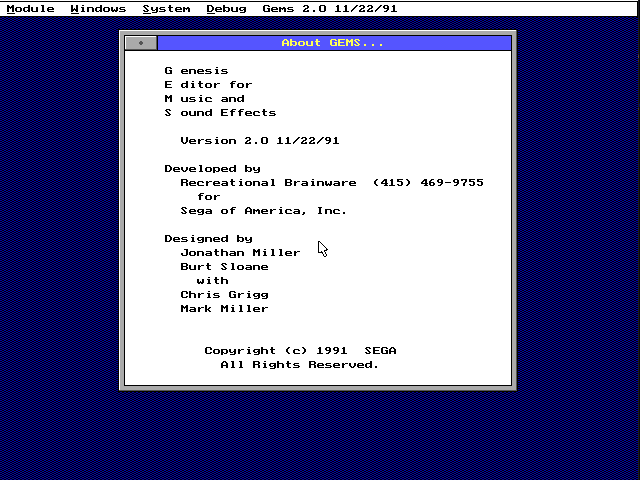The width and height of the screenshot is (640, 480).
Task: Click the word 'with' under Burt Sloane
Action: (212, 280)
